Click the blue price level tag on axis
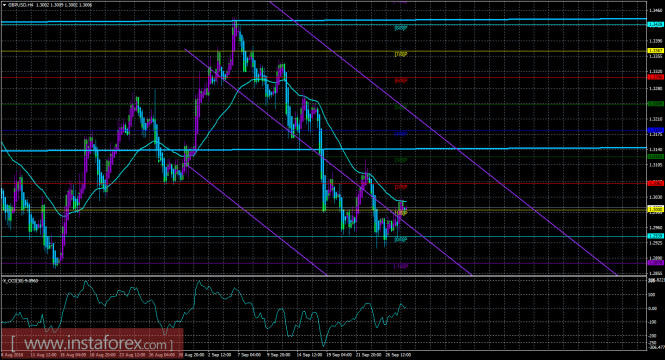The width and height of the screenshot is (665, 360). (x=656, y=130)
